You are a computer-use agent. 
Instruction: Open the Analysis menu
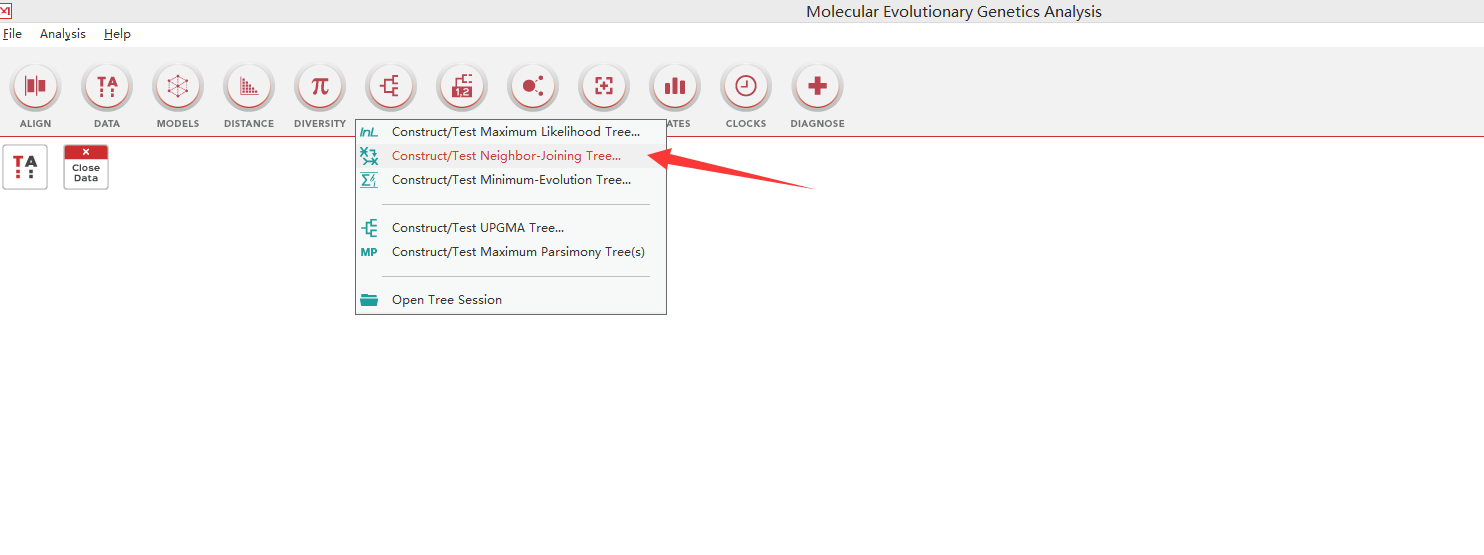[x=63, y=34]
